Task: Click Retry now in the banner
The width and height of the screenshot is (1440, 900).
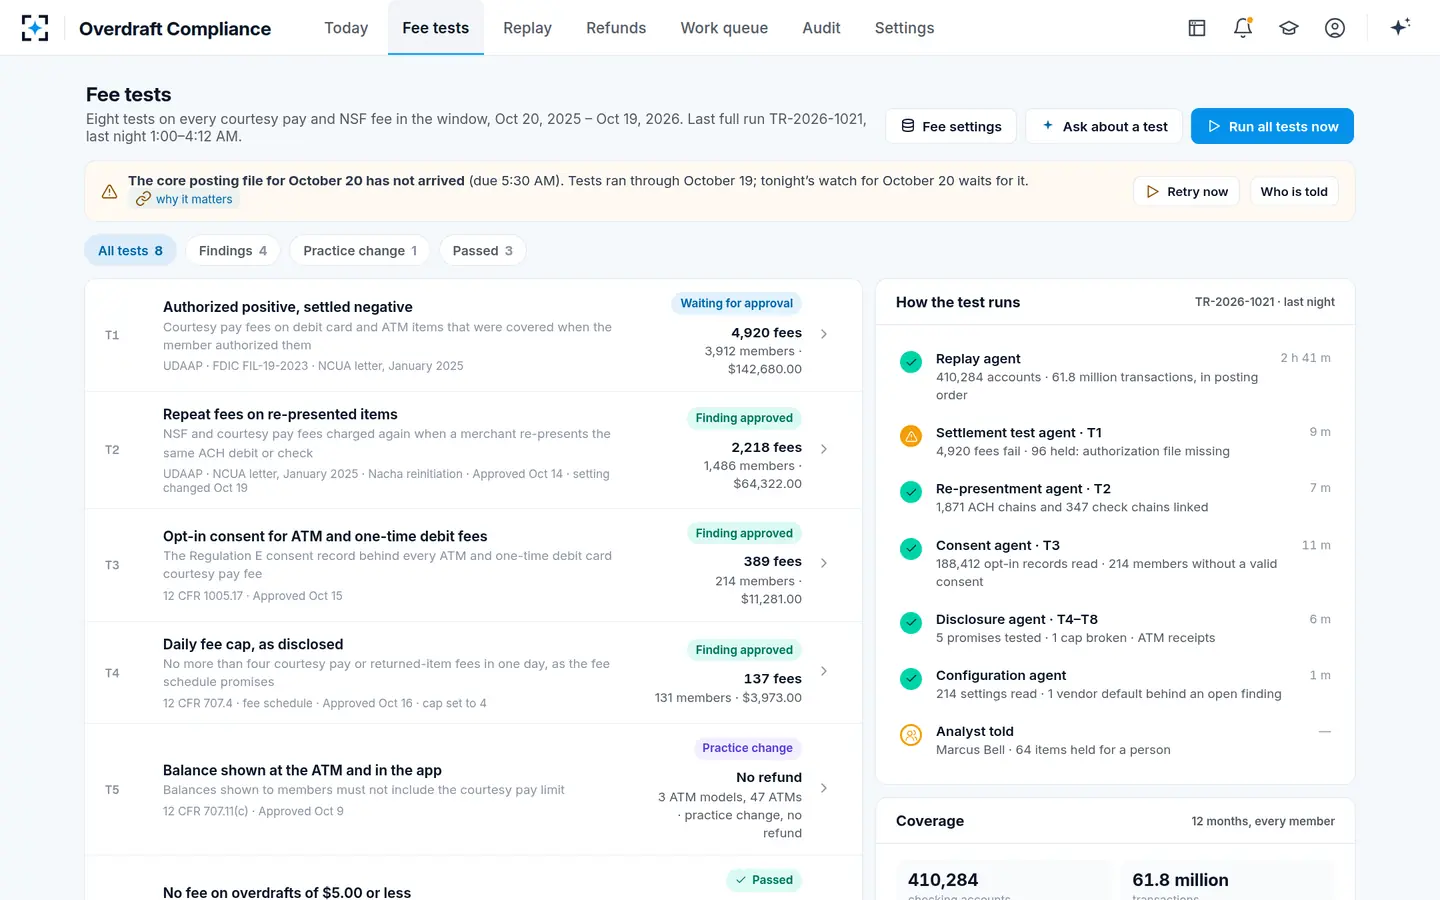Action: (x=1187, y=191)
